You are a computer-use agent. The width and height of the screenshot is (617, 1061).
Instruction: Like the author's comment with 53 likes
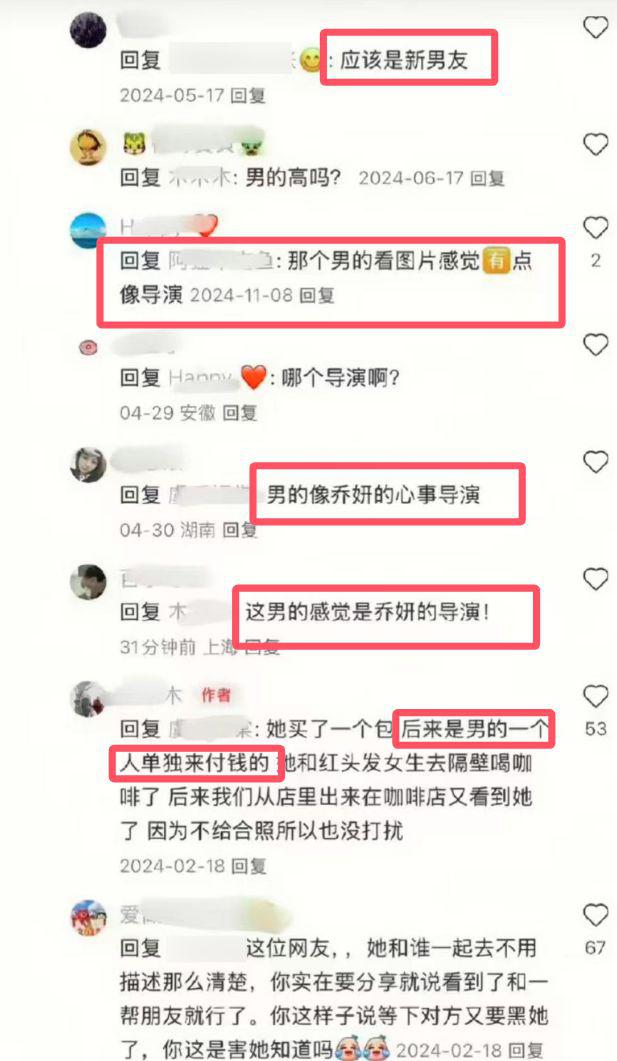tap(595, 696)
